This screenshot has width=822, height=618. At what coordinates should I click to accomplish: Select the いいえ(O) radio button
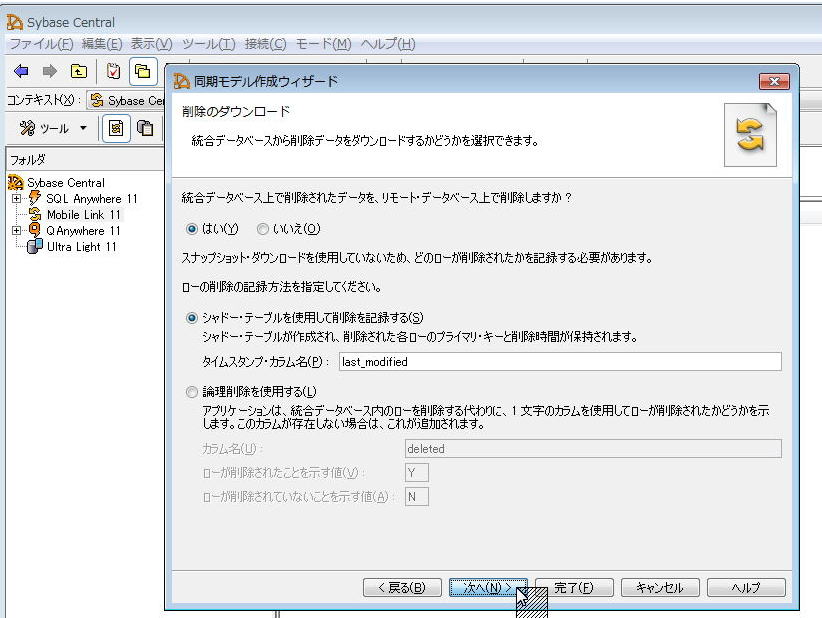click(x=263, y=229)
